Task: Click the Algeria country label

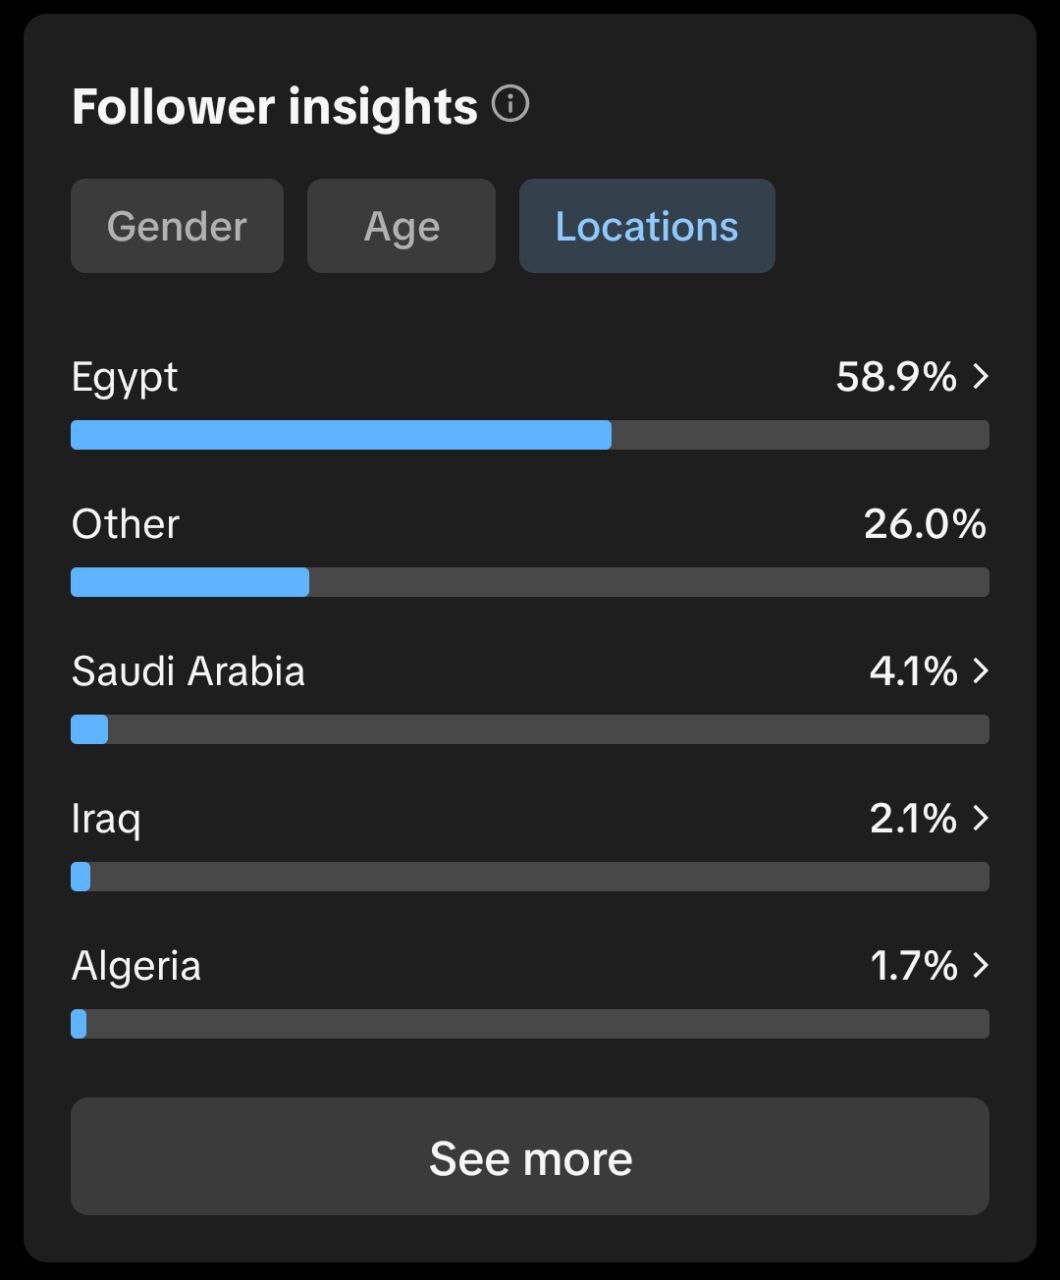Action: coord(136,966)
